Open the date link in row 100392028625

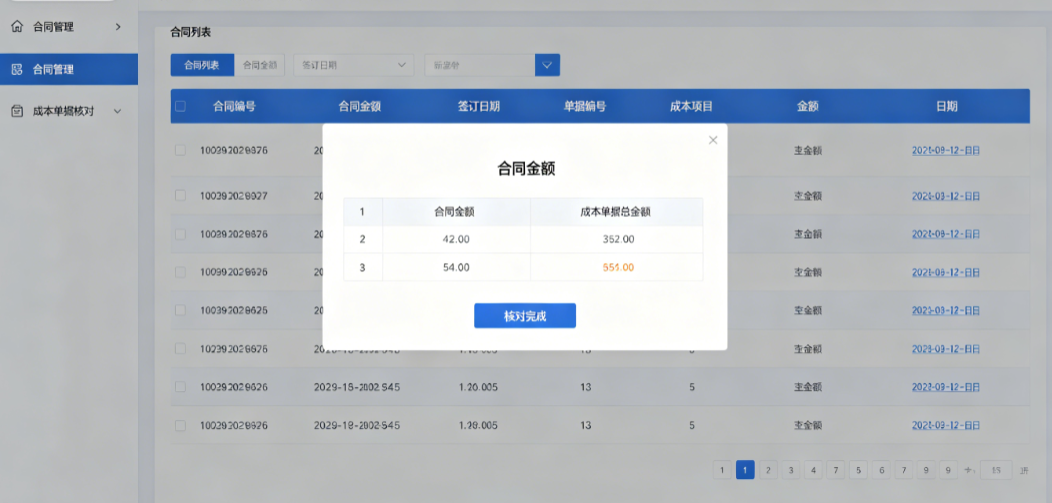pos(945,311)
